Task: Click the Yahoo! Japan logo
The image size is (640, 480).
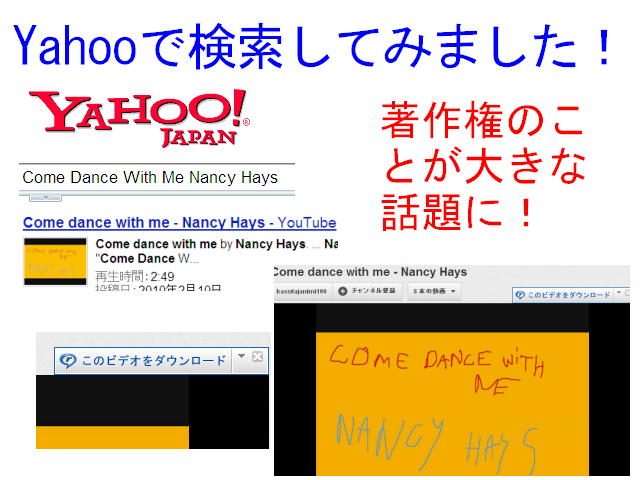Action: 139,118
